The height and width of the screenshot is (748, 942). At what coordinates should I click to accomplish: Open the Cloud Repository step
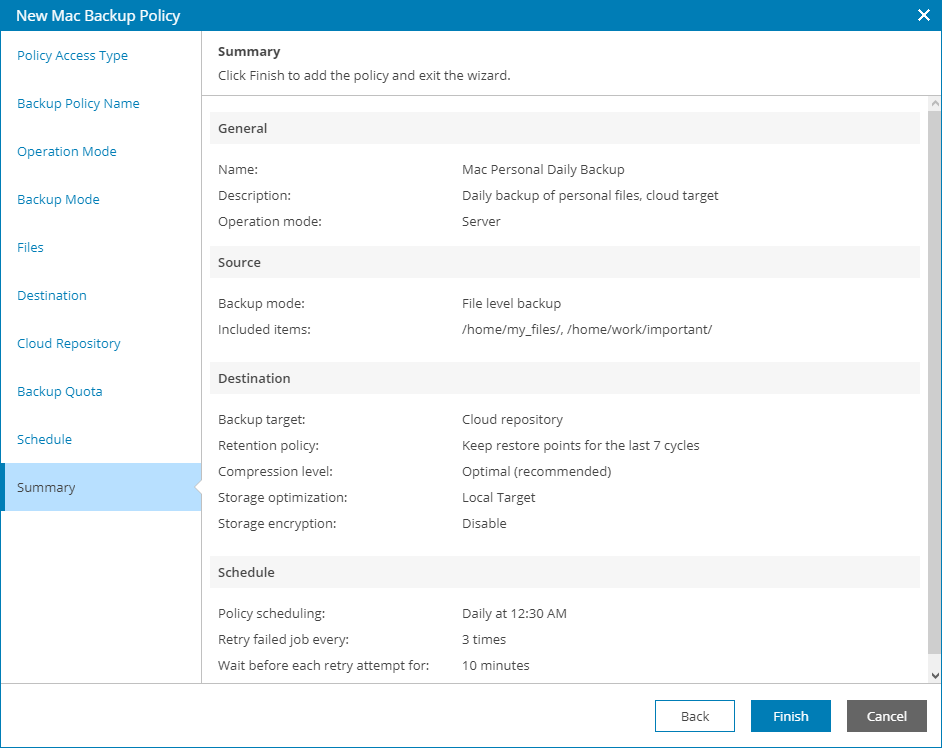coord(69,344)
